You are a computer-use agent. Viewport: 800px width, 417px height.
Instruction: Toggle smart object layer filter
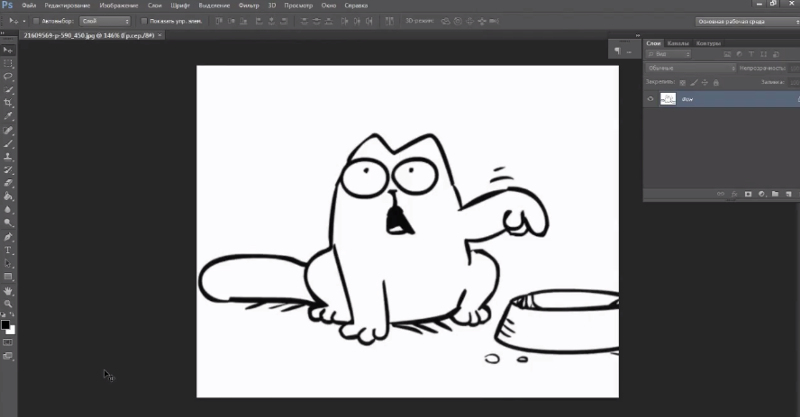(x=776, y=54)
